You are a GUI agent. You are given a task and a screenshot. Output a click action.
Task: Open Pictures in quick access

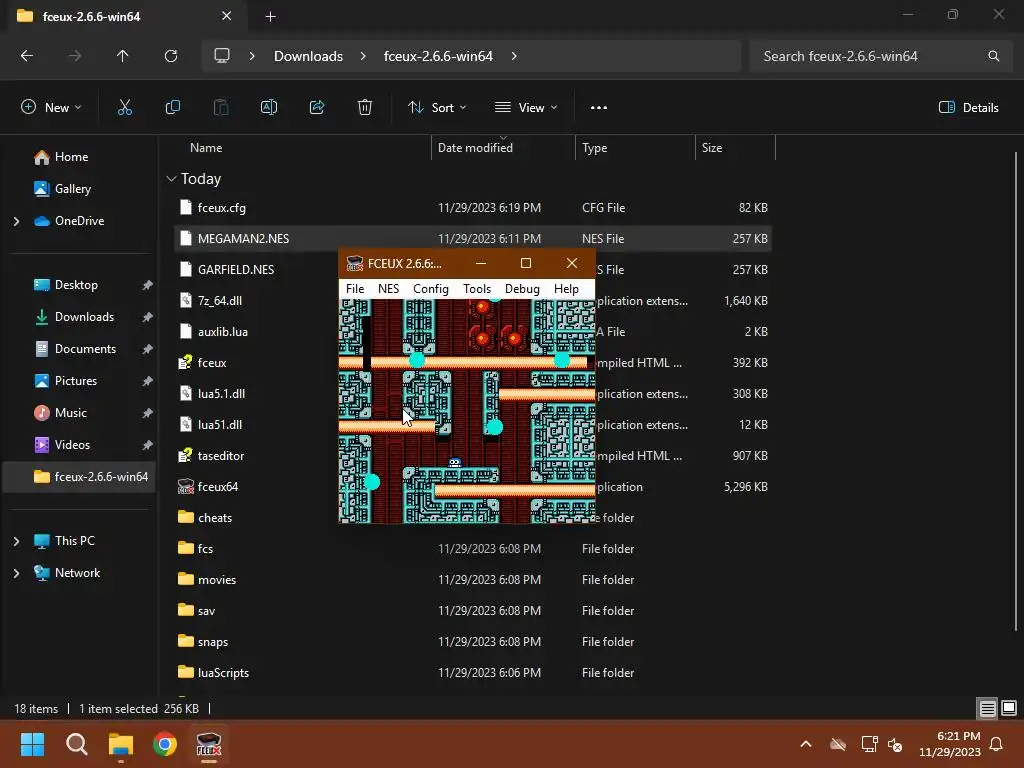pyautogui.click(x=65, y=381)
